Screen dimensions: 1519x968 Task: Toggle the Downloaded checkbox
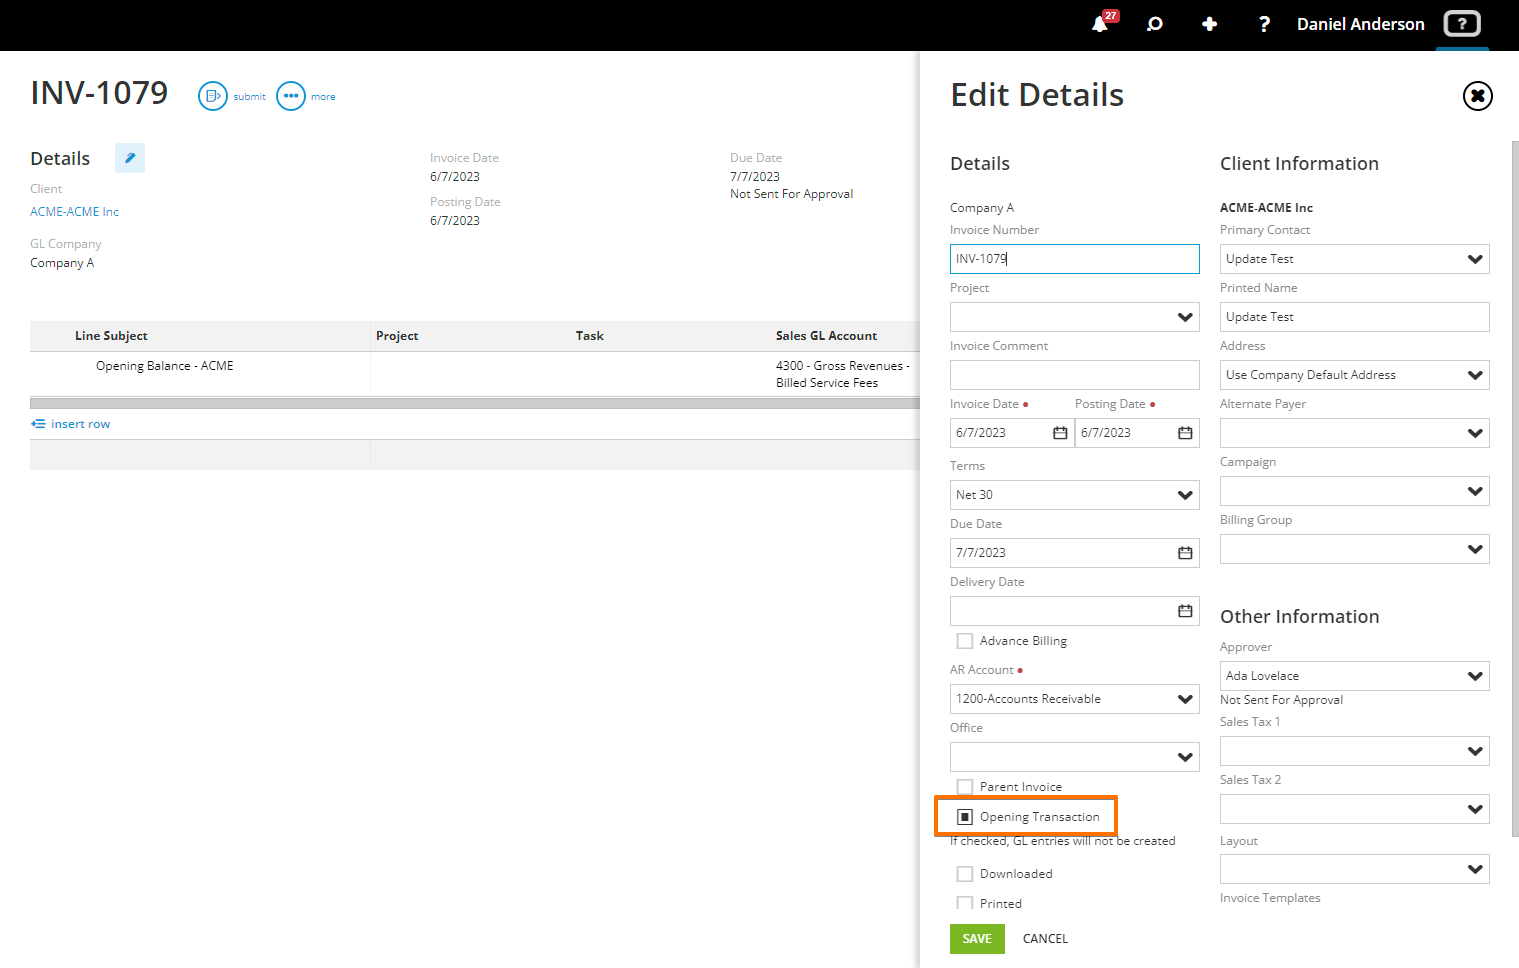pyautogui.click(x=965, y=874)
